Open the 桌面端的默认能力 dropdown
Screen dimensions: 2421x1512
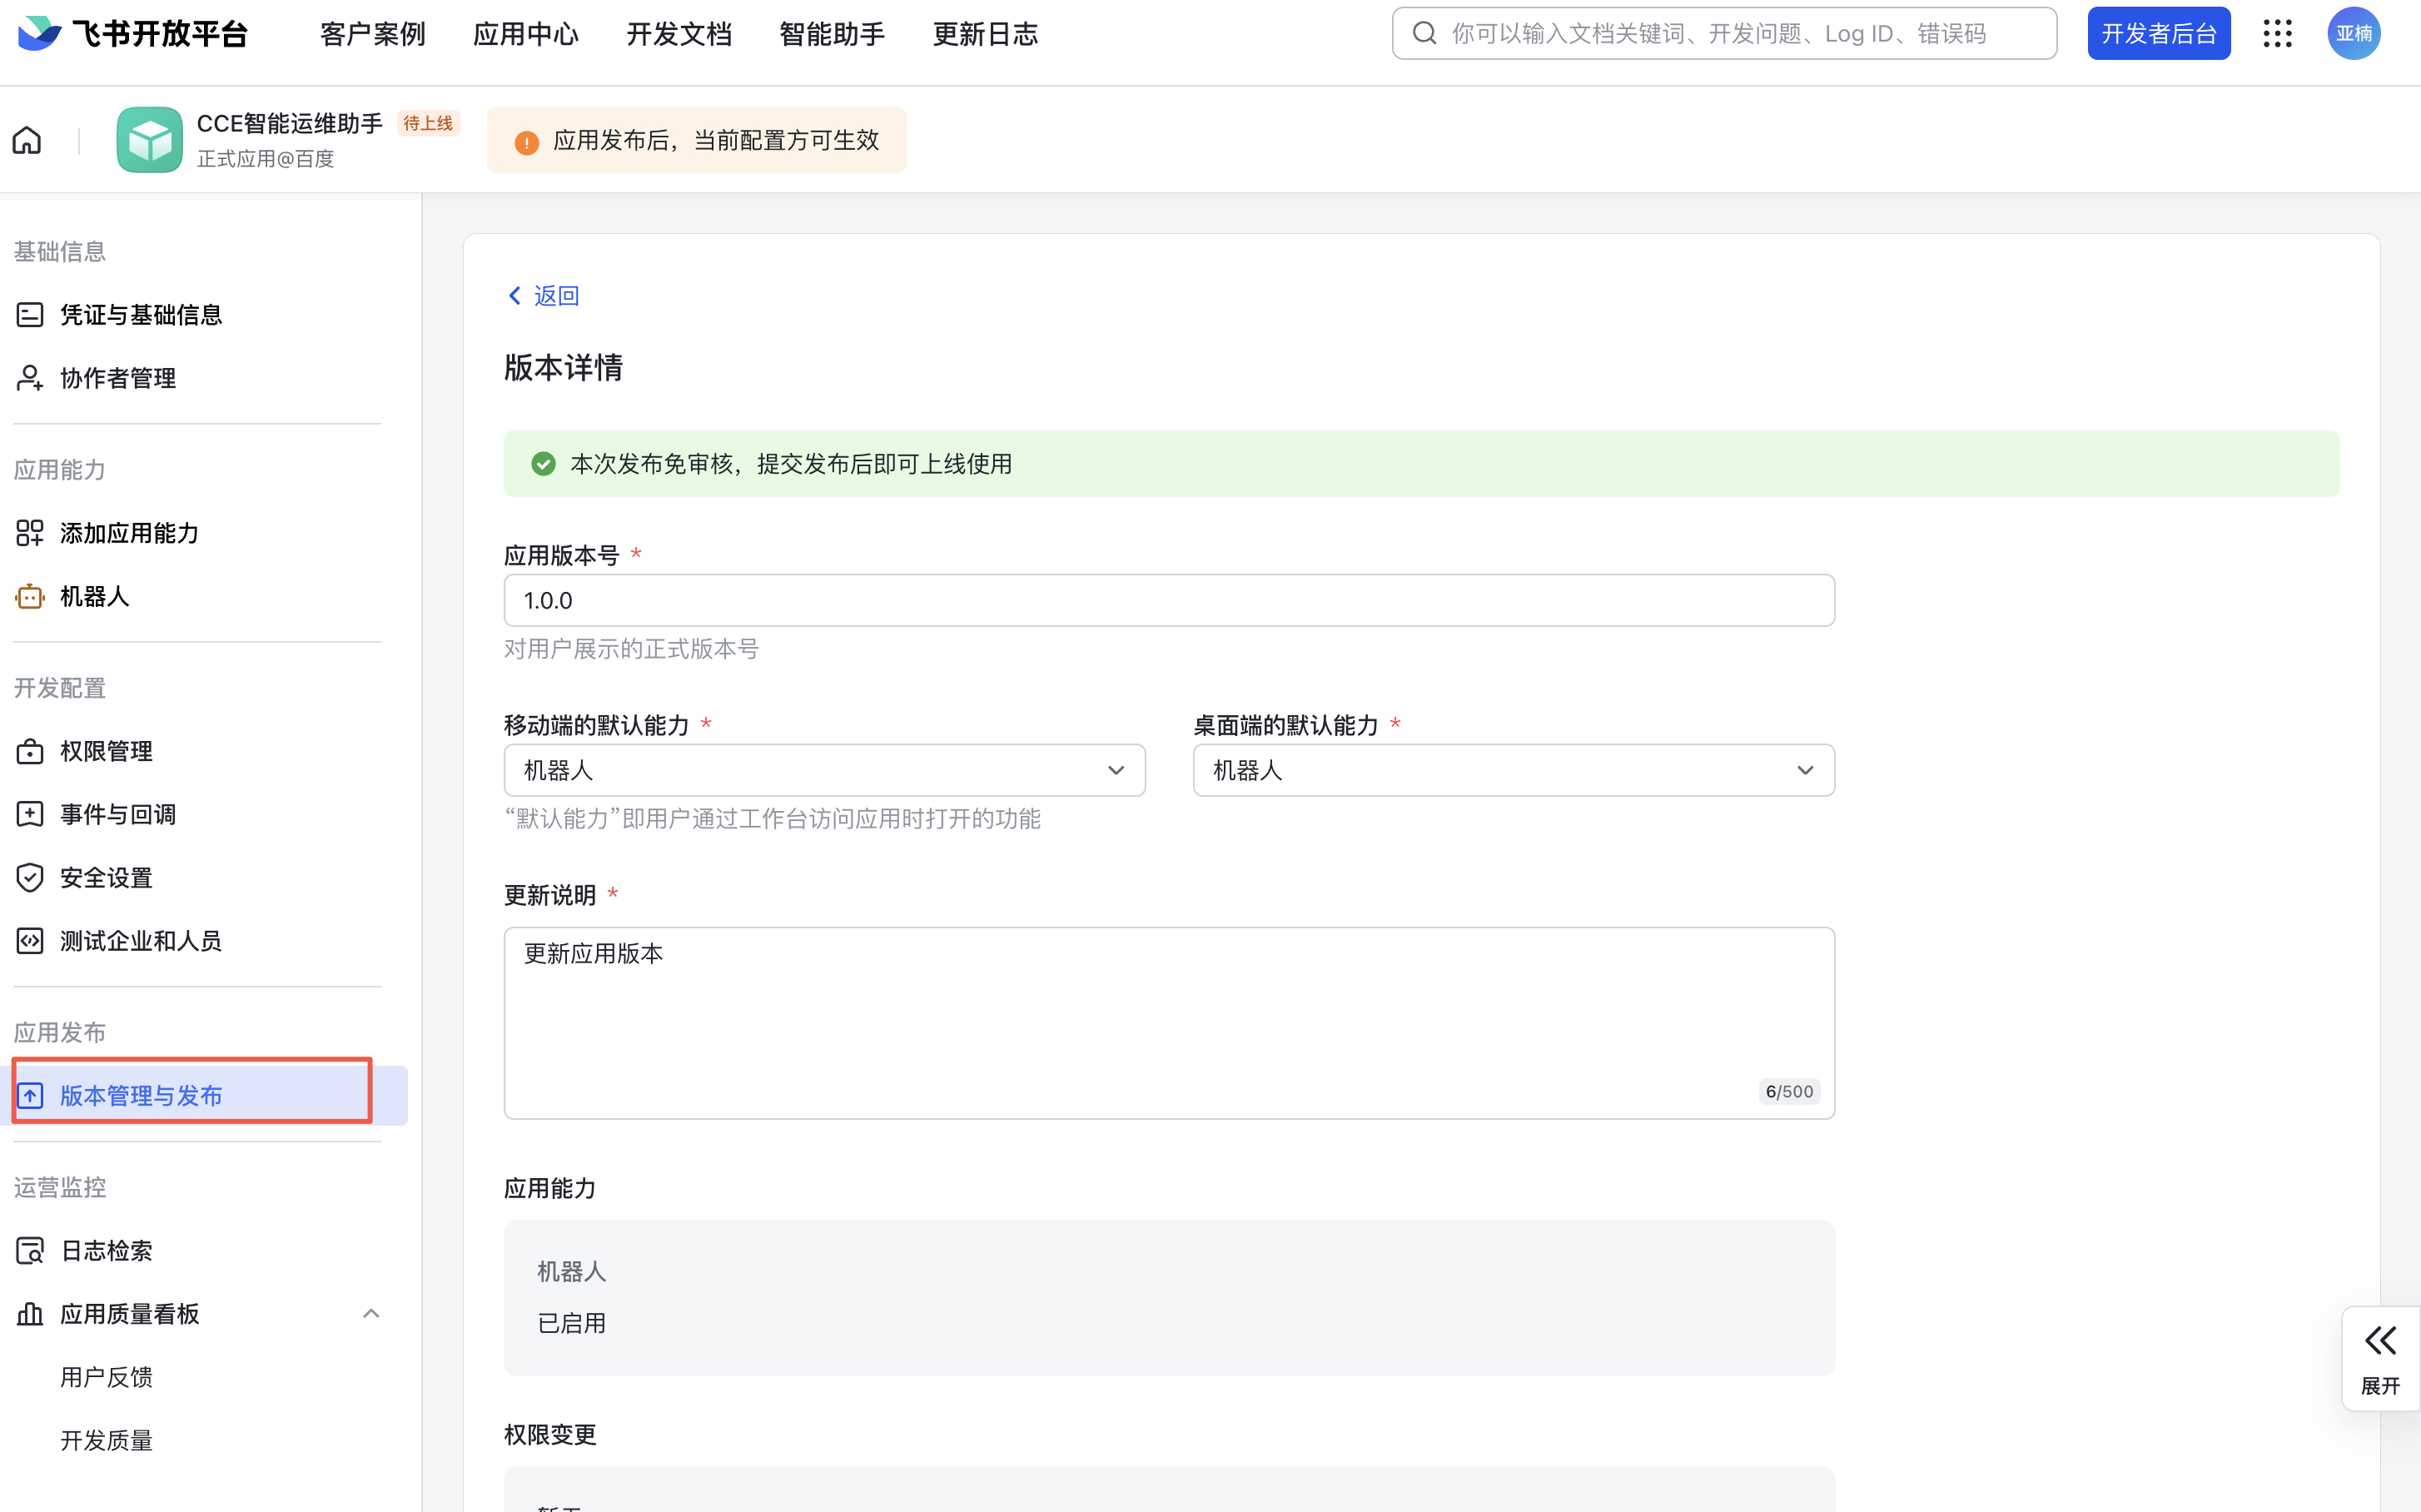point(1513,770)
